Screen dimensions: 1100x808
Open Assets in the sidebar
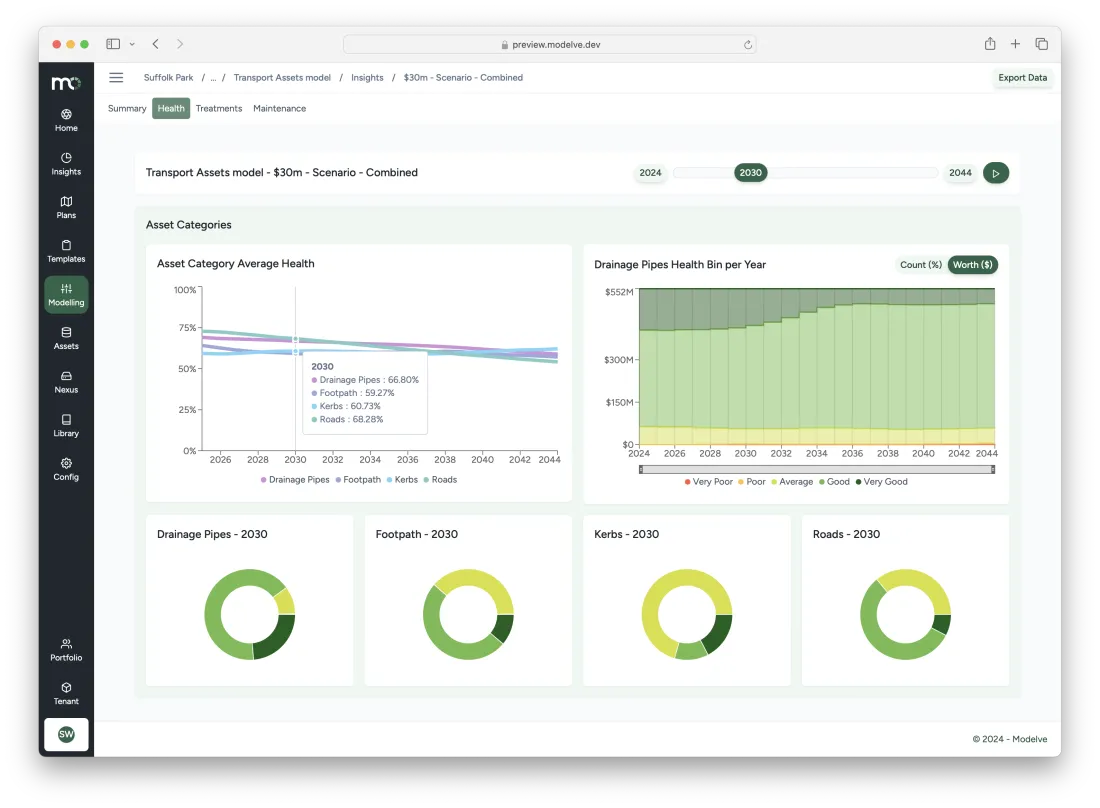point(66,338)
